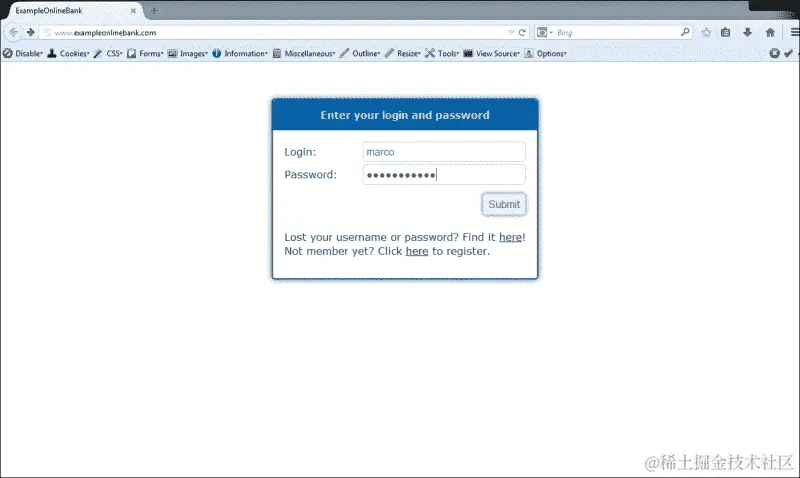Click the Bing search box
The image size is (800, 478).
(x=616, y=32)
